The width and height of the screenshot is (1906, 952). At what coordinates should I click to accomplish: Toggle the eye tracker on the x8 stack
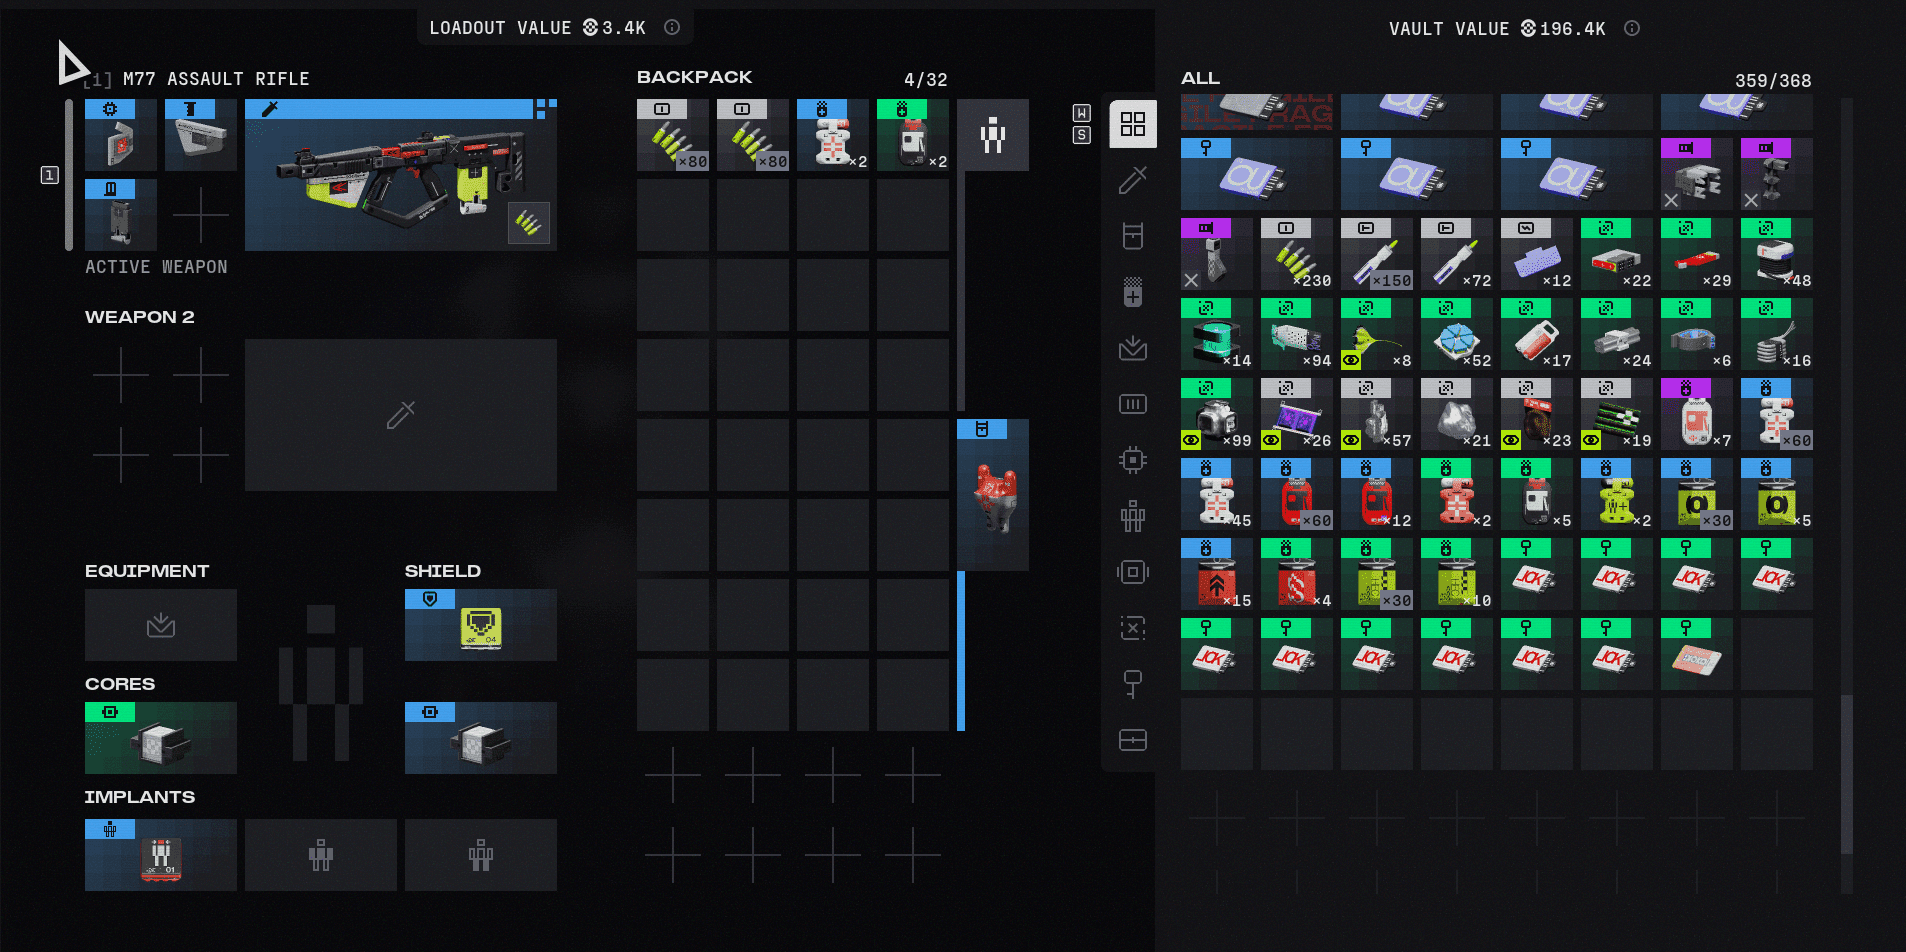click(x=1351, y=360)
